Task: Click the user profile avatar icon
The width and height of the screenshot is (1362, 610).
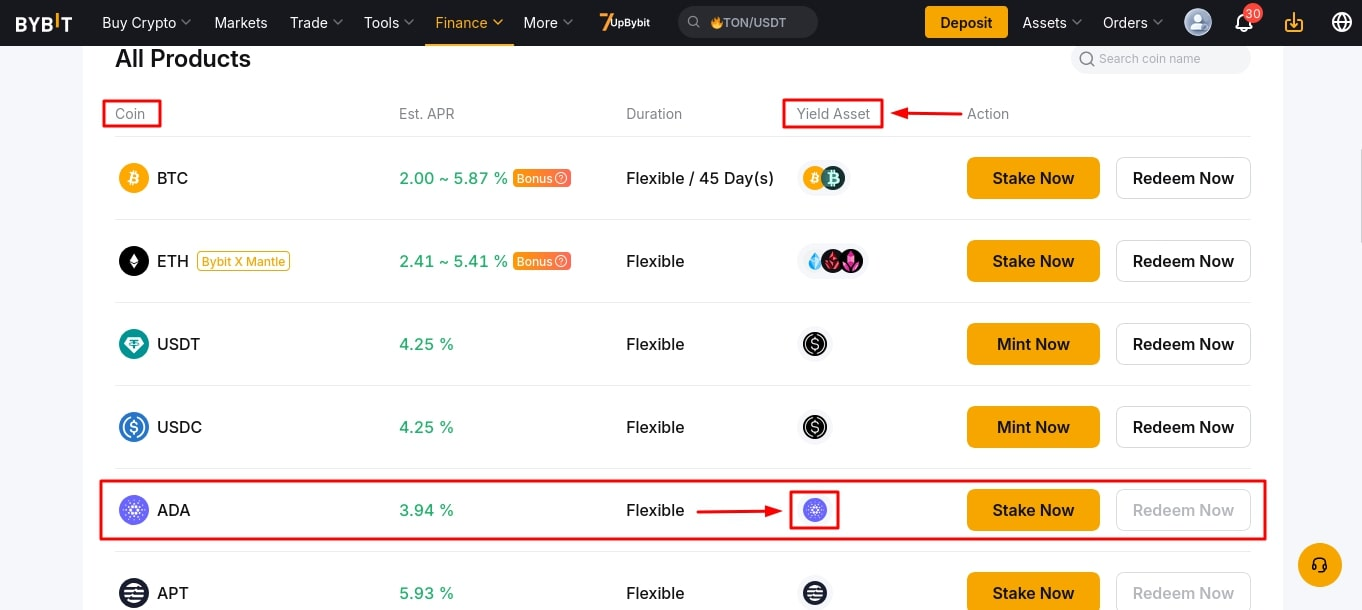Action: pos(1197,22)
